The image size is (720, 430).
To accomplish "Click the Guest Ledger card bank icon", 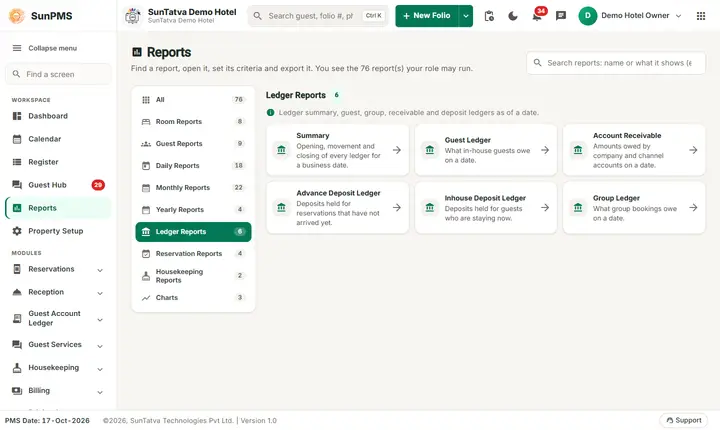I will point(430,150).
